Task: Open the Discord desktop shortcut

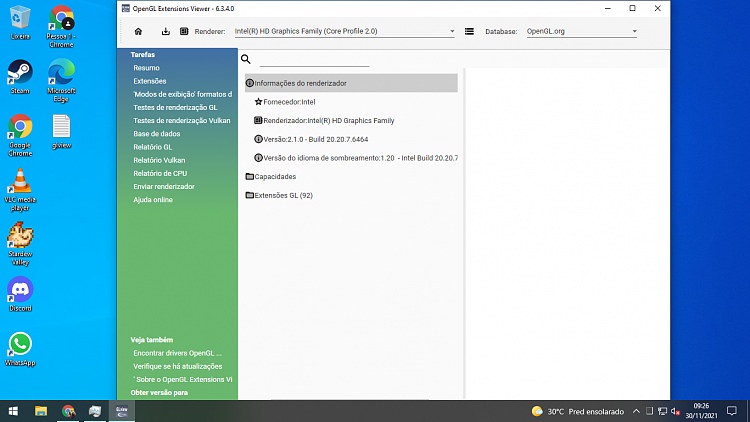Action: tap(20, 294)
